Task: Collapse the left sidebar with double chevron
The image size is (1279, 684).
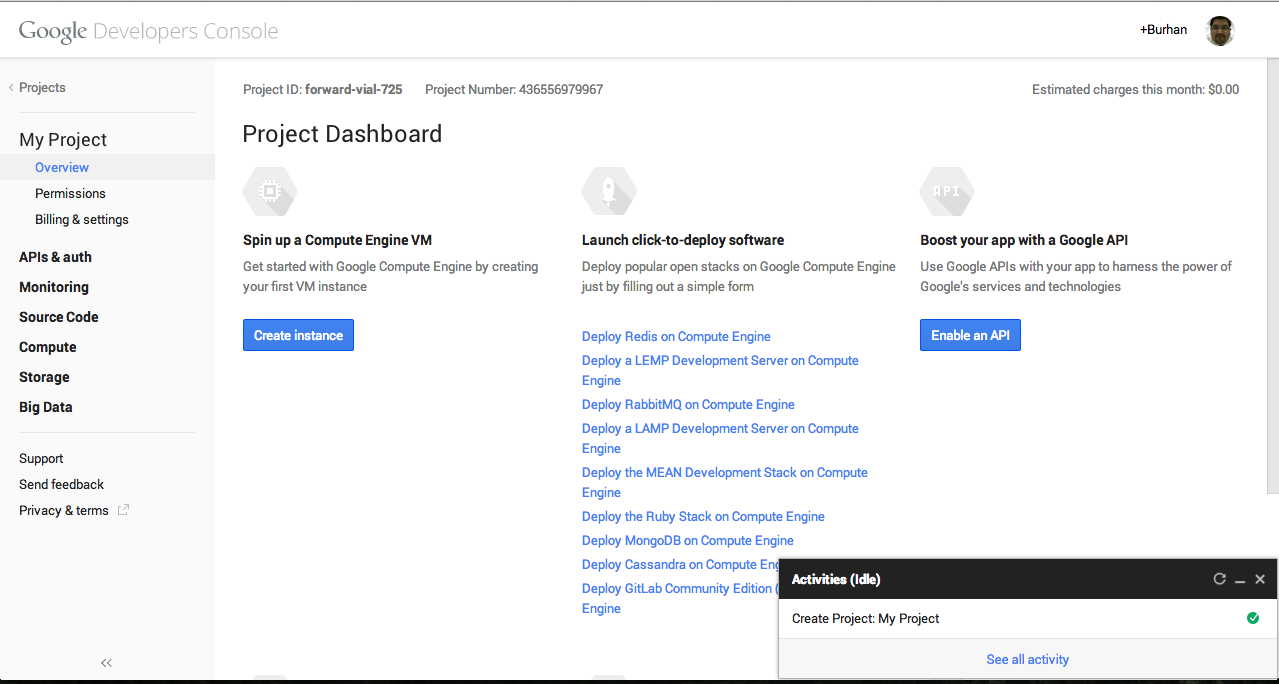Action: [x=107, y=663]
